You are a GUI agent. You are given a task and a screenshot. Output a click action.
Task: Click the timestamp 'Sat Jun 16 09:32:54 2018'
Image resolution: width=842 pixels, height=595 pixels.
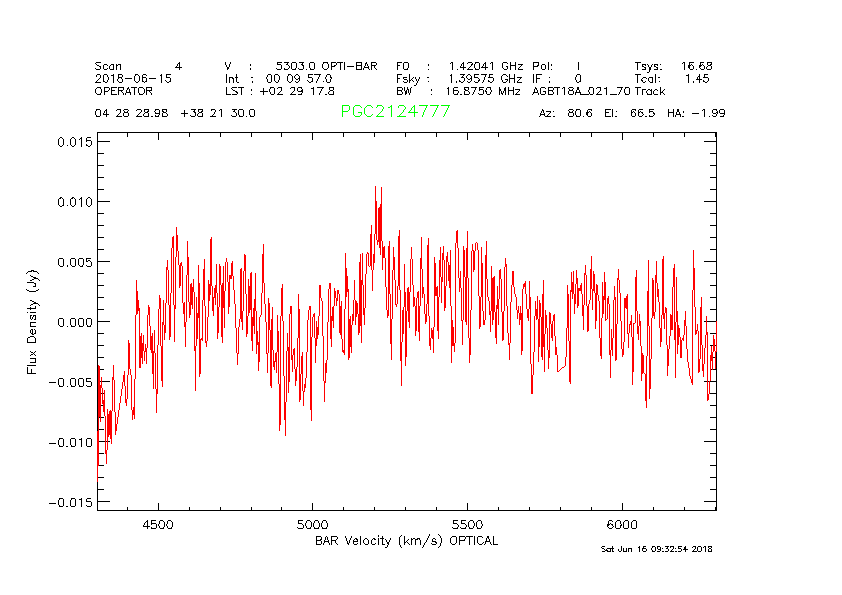tap(656, 549)
